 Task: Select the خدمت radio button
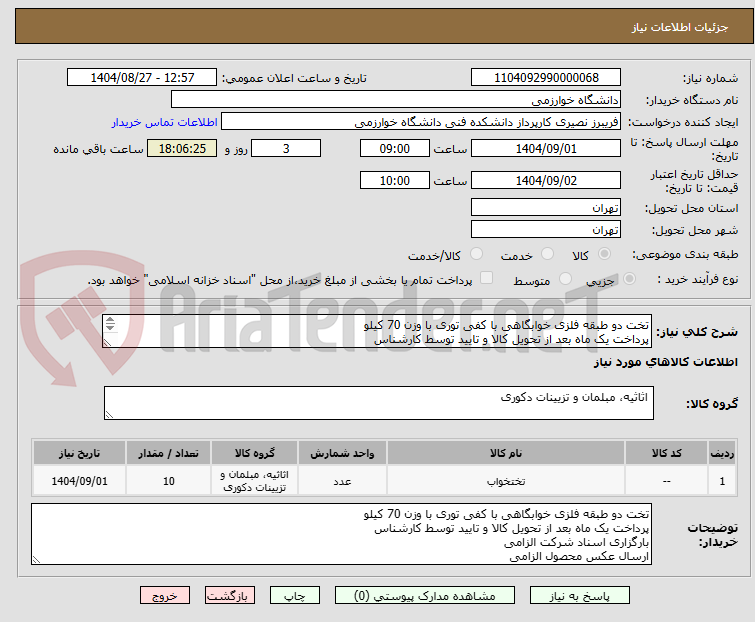coord(547,254)
